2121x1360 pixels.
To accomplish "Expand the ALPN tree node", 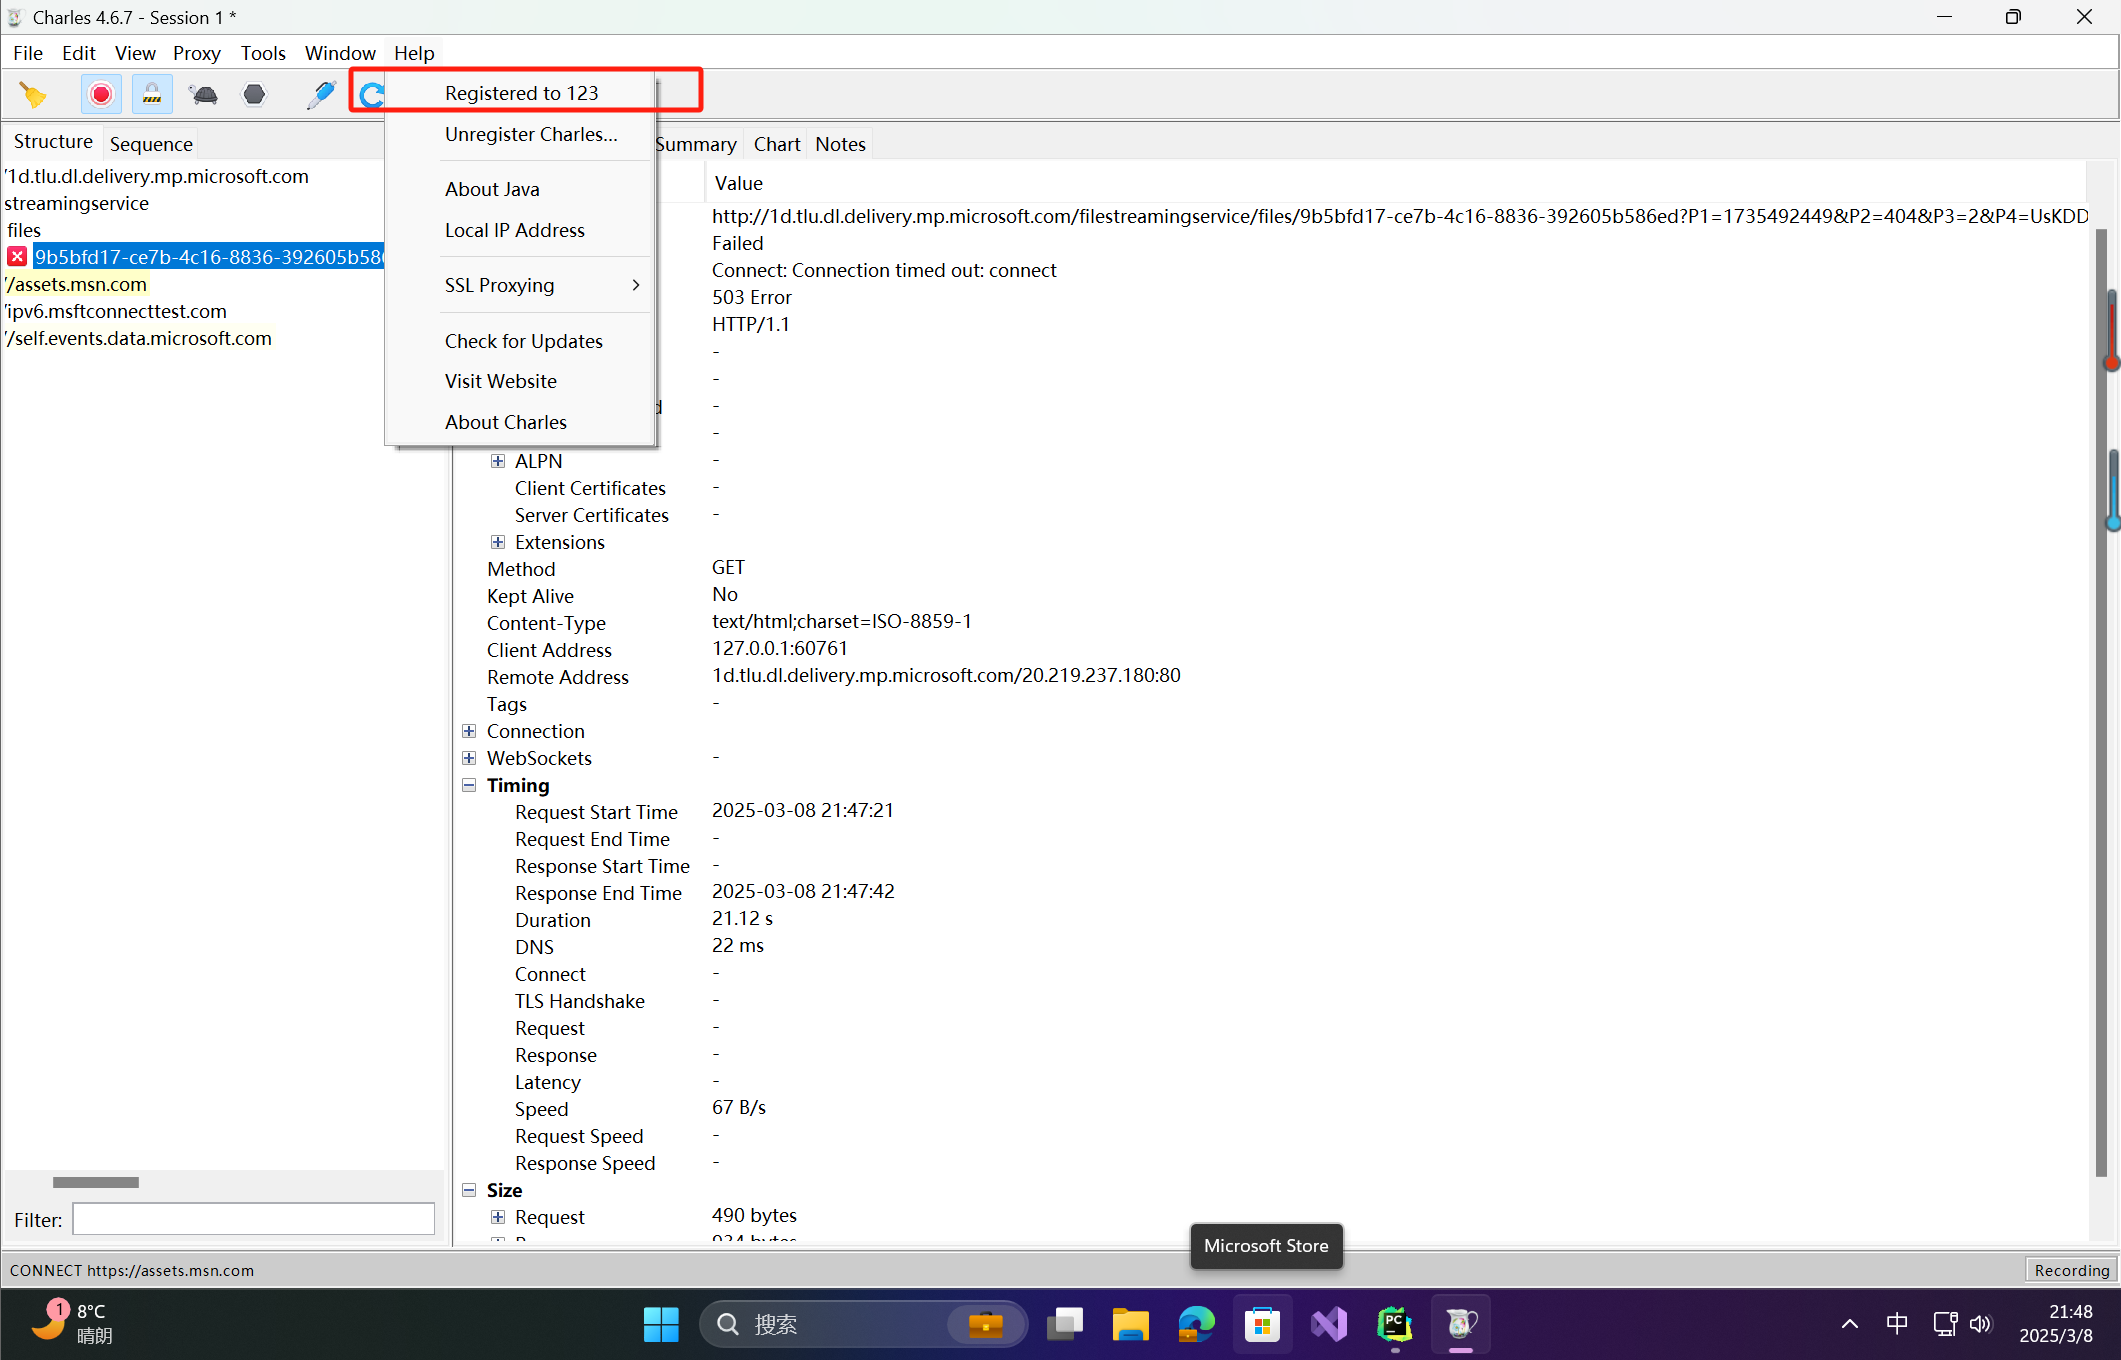I will tap(498, 461).
